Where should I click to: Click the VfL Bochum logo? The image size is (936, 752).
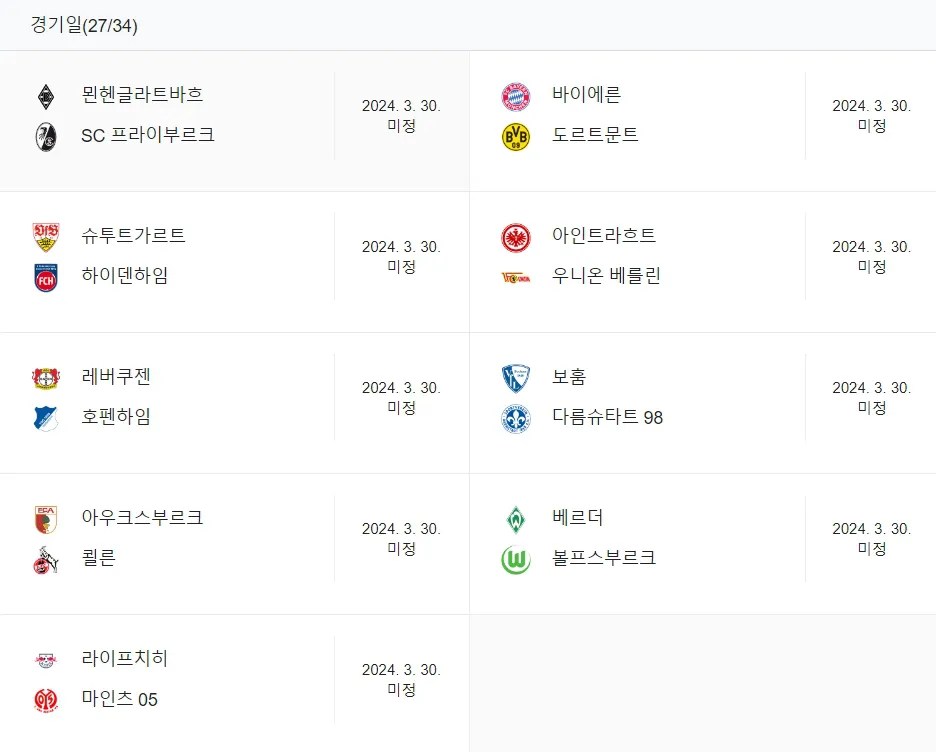pos(516,378)
